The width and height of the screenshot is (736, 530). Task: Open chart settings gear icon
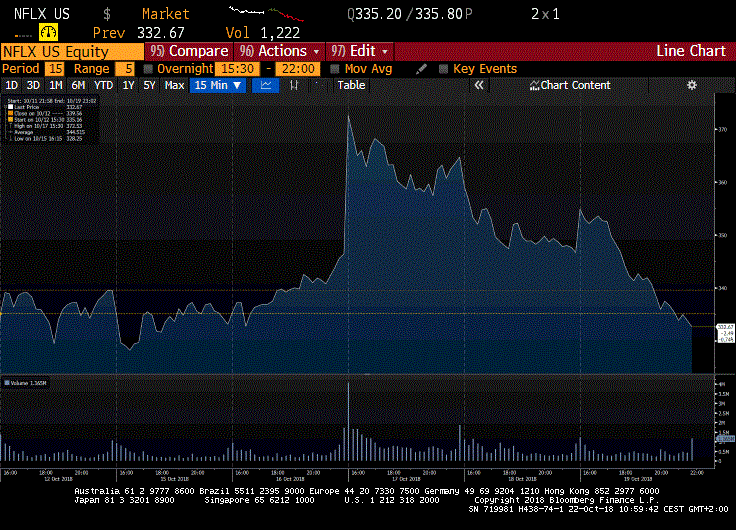pos(692,85)
